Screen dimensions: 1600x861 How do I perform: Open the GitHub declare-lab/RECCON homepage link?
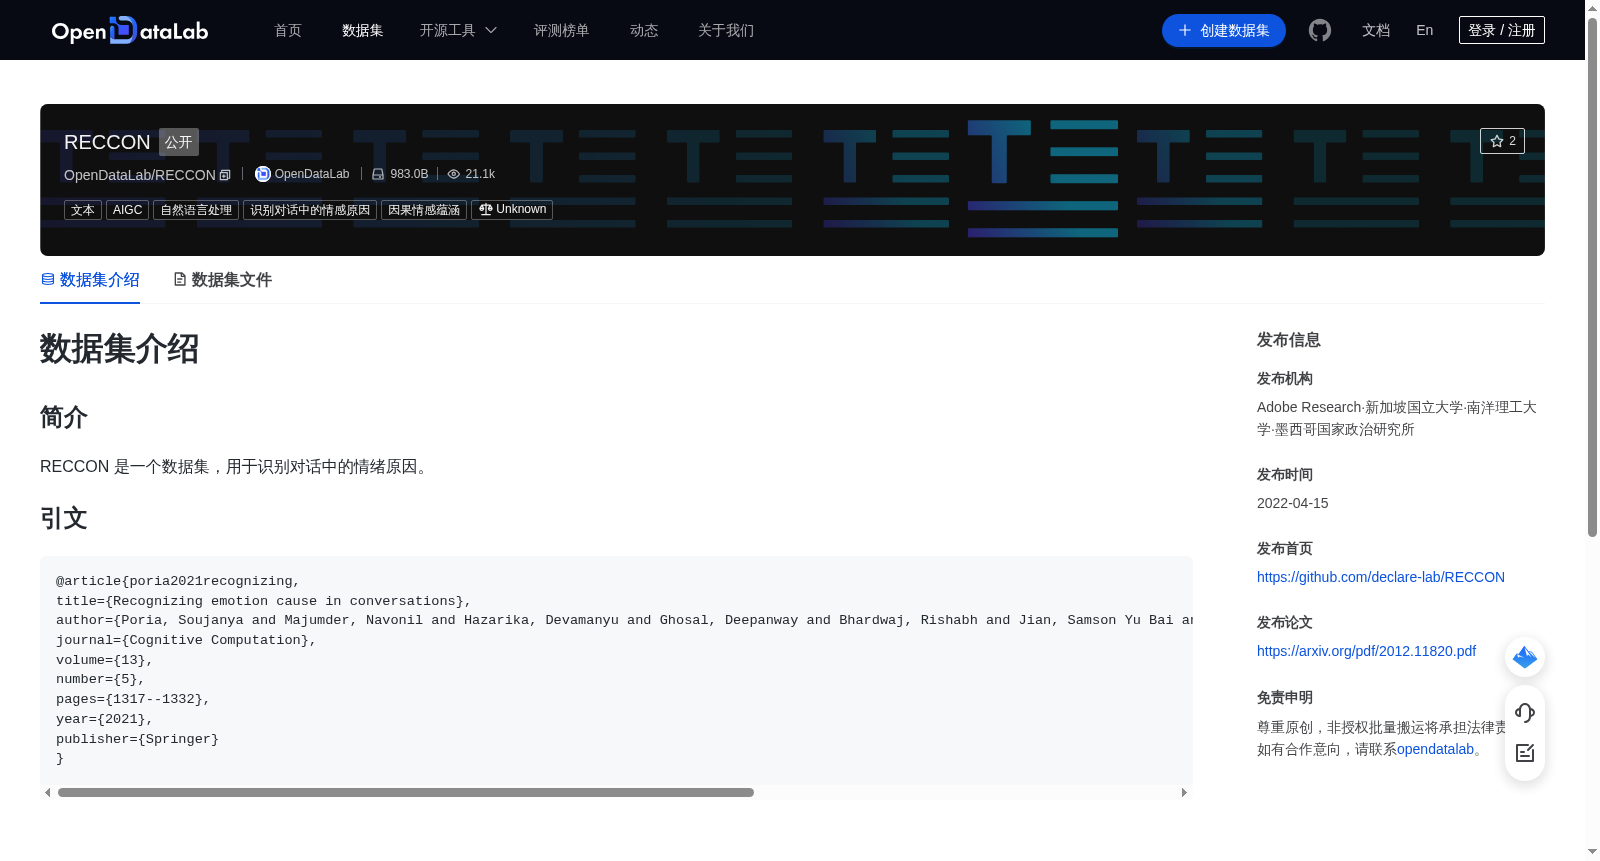(1381, 577)
